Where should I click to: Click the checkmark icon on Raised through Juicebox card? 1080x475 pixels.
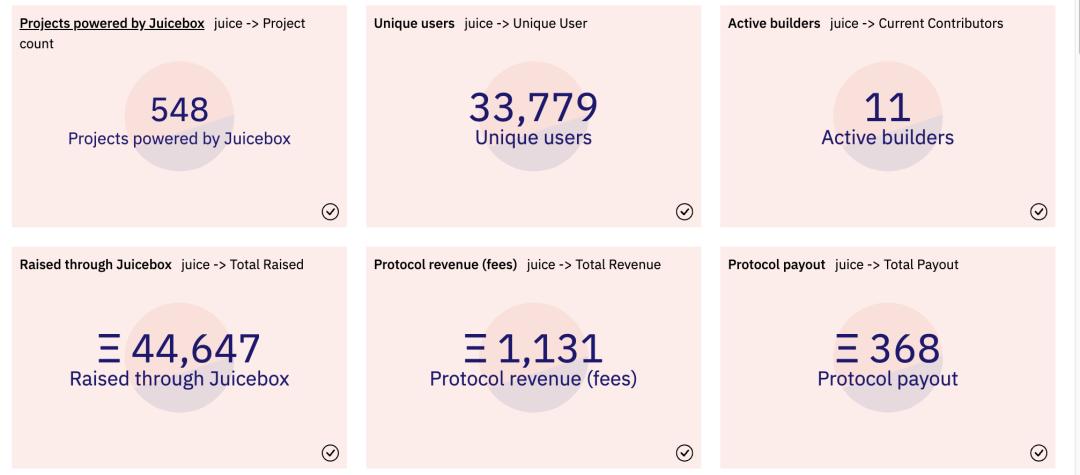(330, 453)
